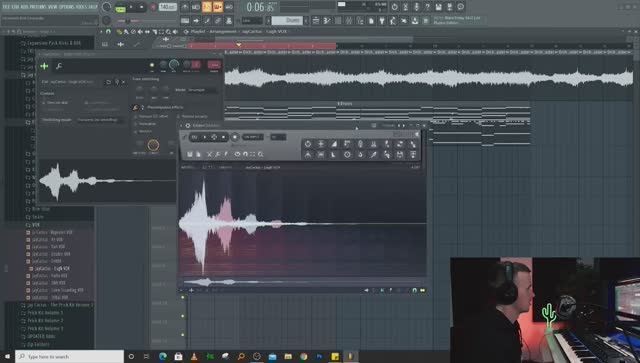Click the main transport stop button
Image resolution: width=640 pixels, height=363 pixels.
(142, 7)
